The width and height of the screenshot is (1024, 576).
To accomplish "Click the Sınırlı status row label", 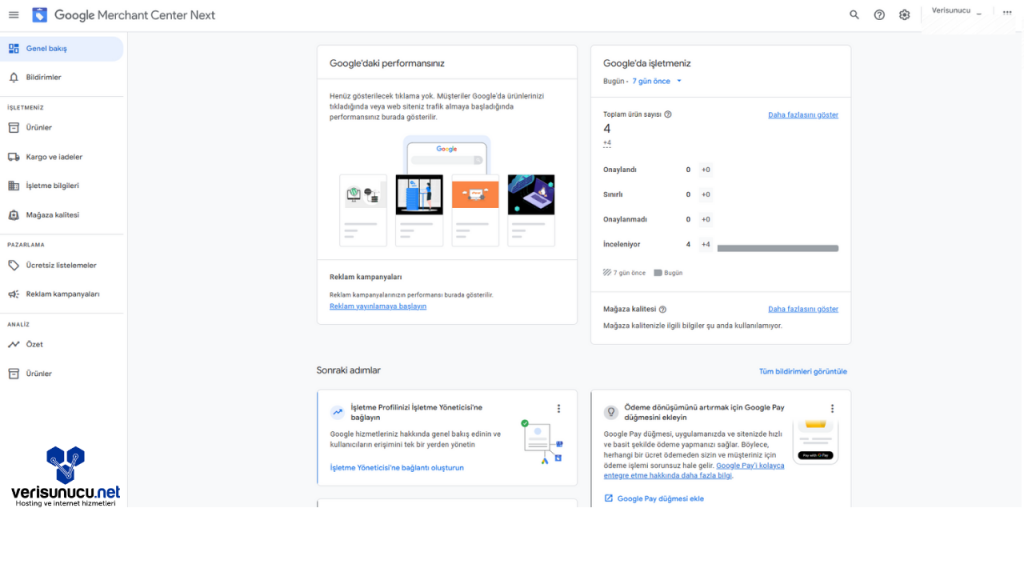I will (613, 195).
